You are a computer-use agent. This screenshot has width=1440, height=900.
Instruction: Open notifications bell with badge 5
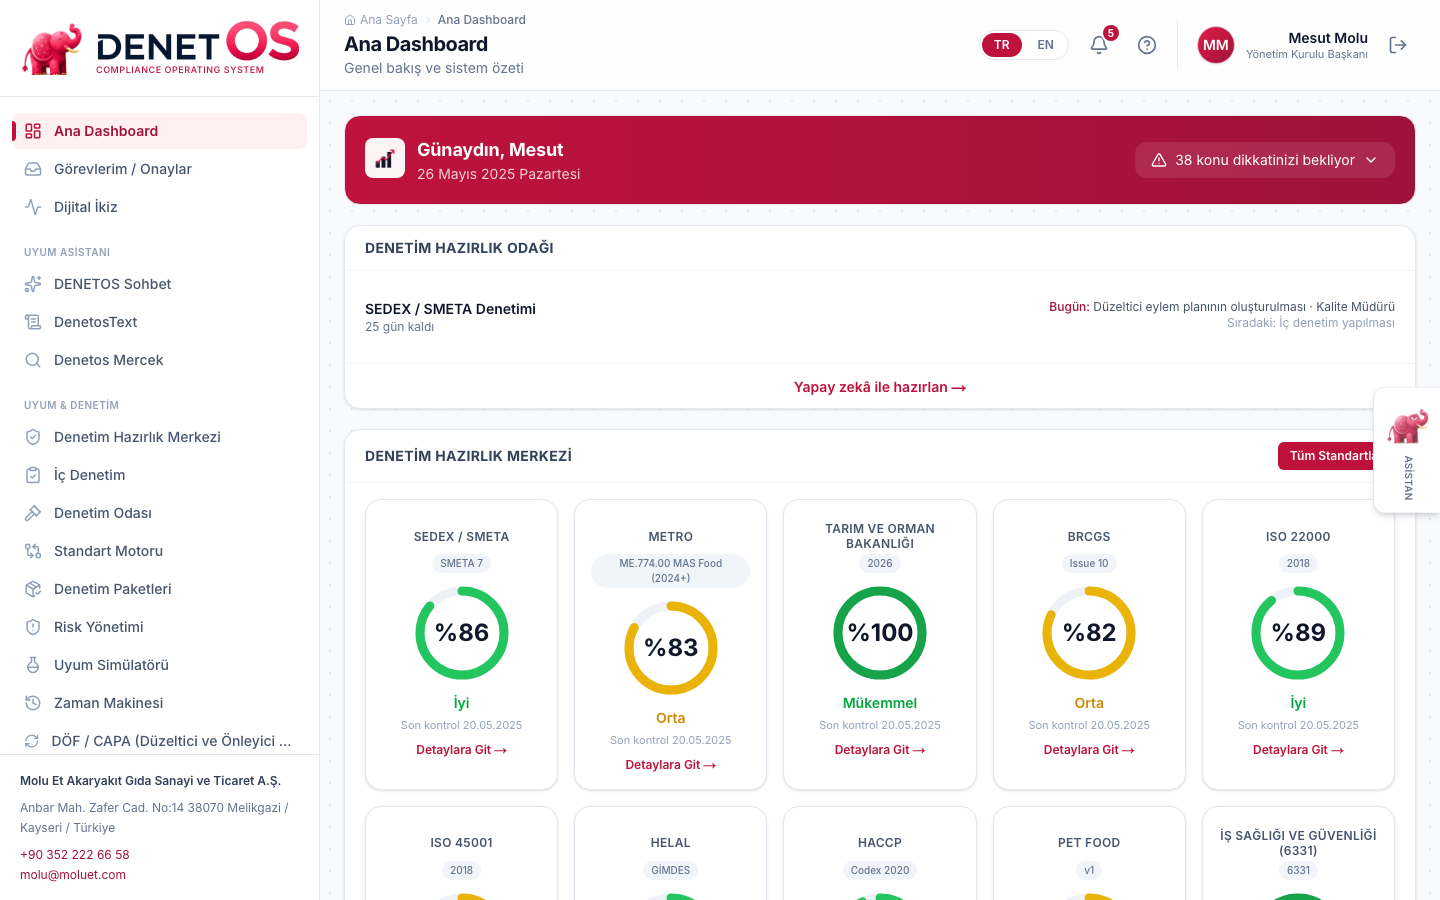pyautogui.click(x=1099, y=45)
